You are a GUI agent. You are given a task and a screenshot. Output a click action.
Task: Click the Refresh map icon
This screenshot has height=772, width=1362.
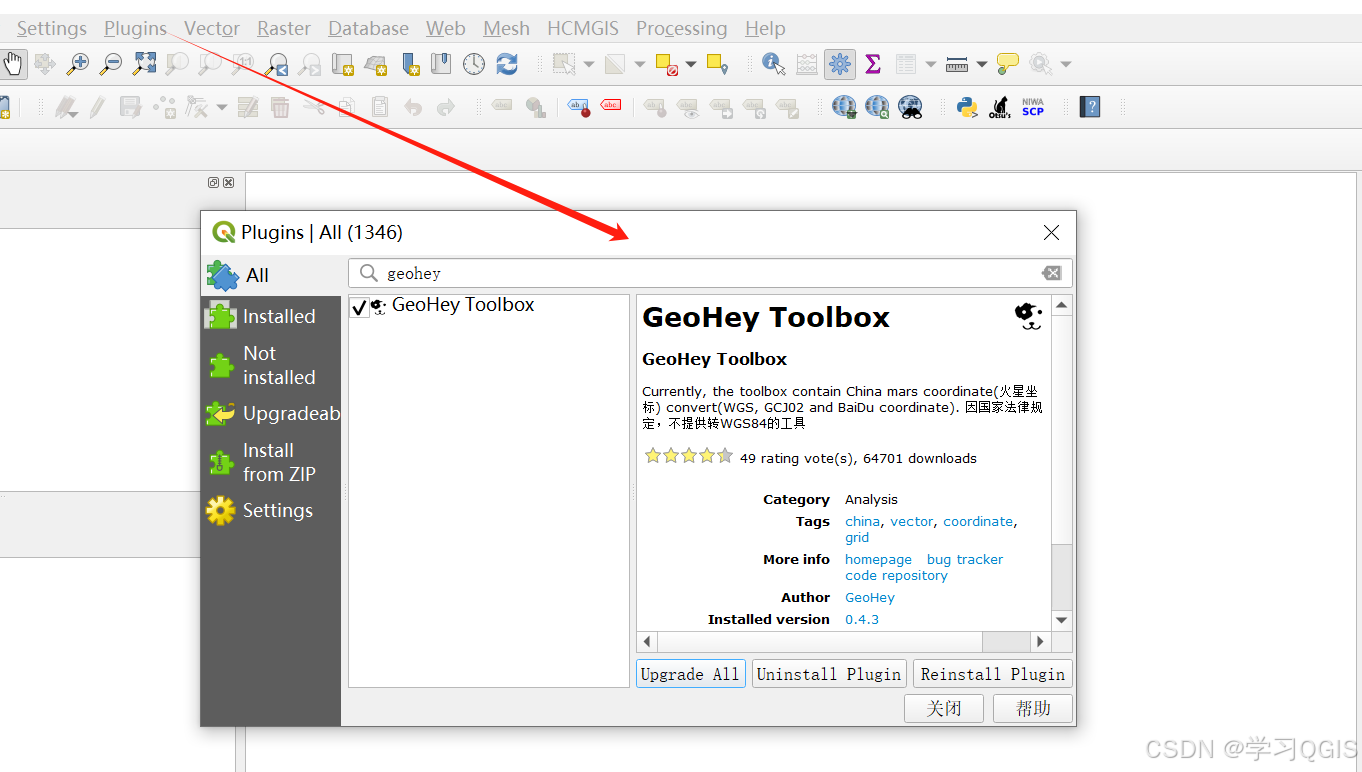507,64
